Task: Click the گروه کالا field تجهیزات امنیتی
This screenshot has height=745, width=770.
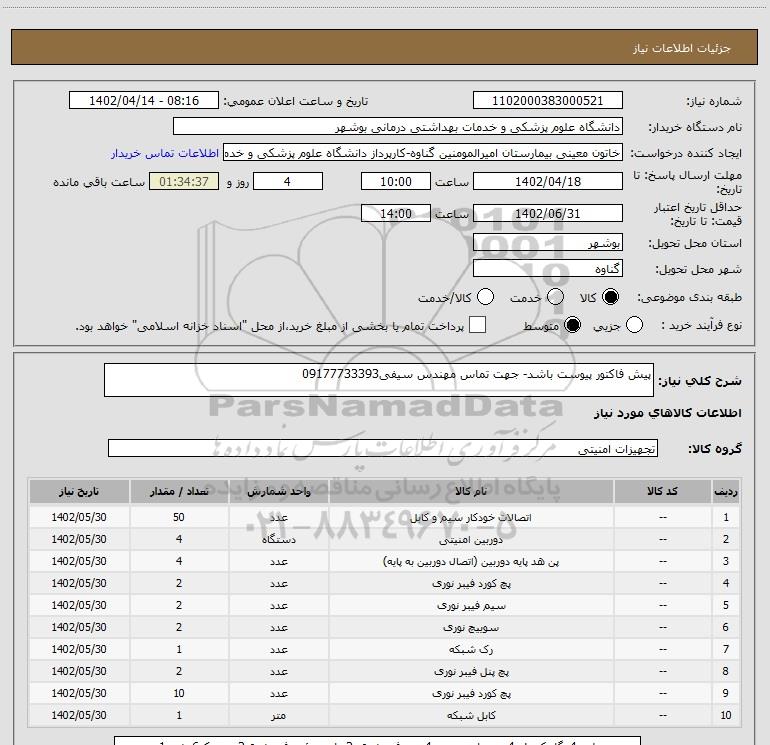Action: (x=383, y=449)
